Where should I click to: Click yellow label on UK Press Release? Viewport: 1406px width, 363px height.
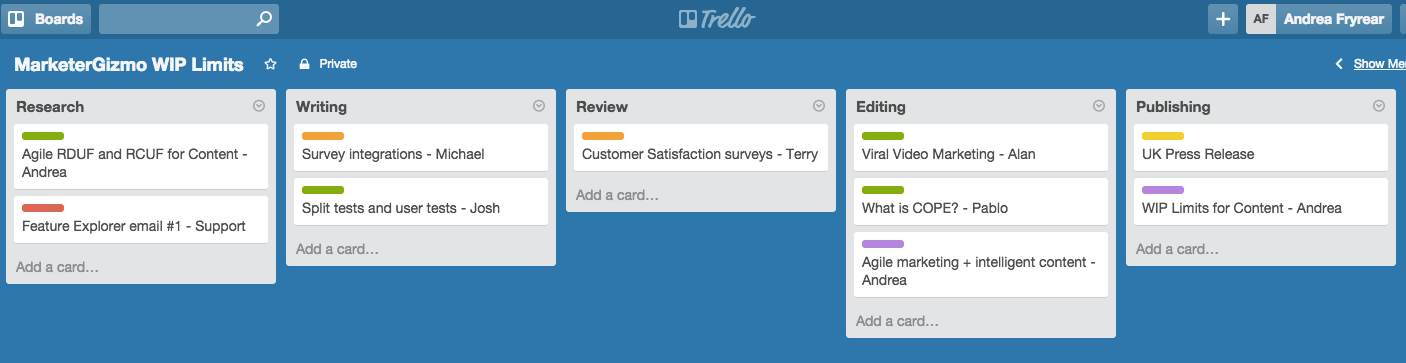click(x=1163, y=136)
